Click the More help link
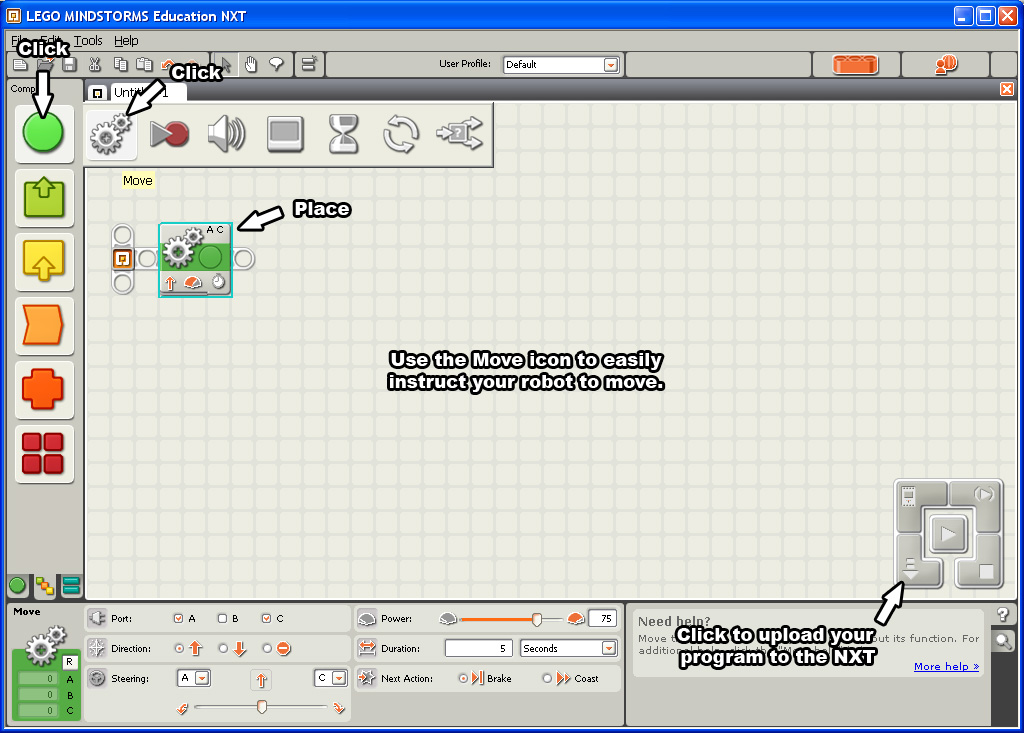This screenshot has width=1024, height=733. (x=946, y=666)
